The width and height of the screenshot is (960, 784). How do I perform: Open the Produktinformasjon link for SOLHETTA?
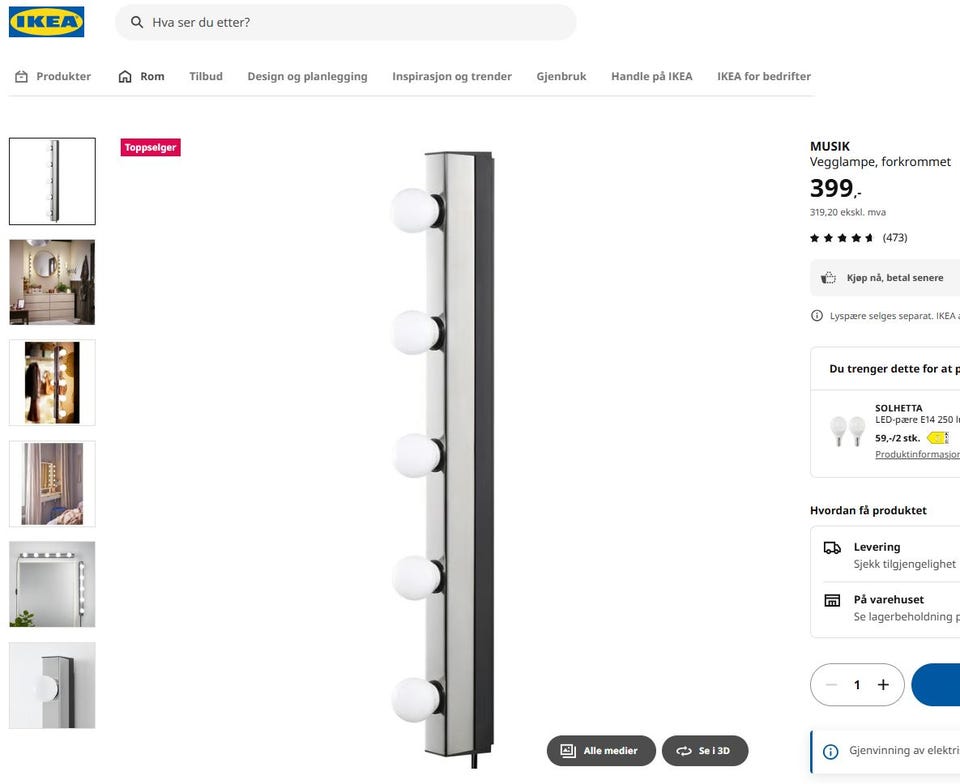[916, 455]
